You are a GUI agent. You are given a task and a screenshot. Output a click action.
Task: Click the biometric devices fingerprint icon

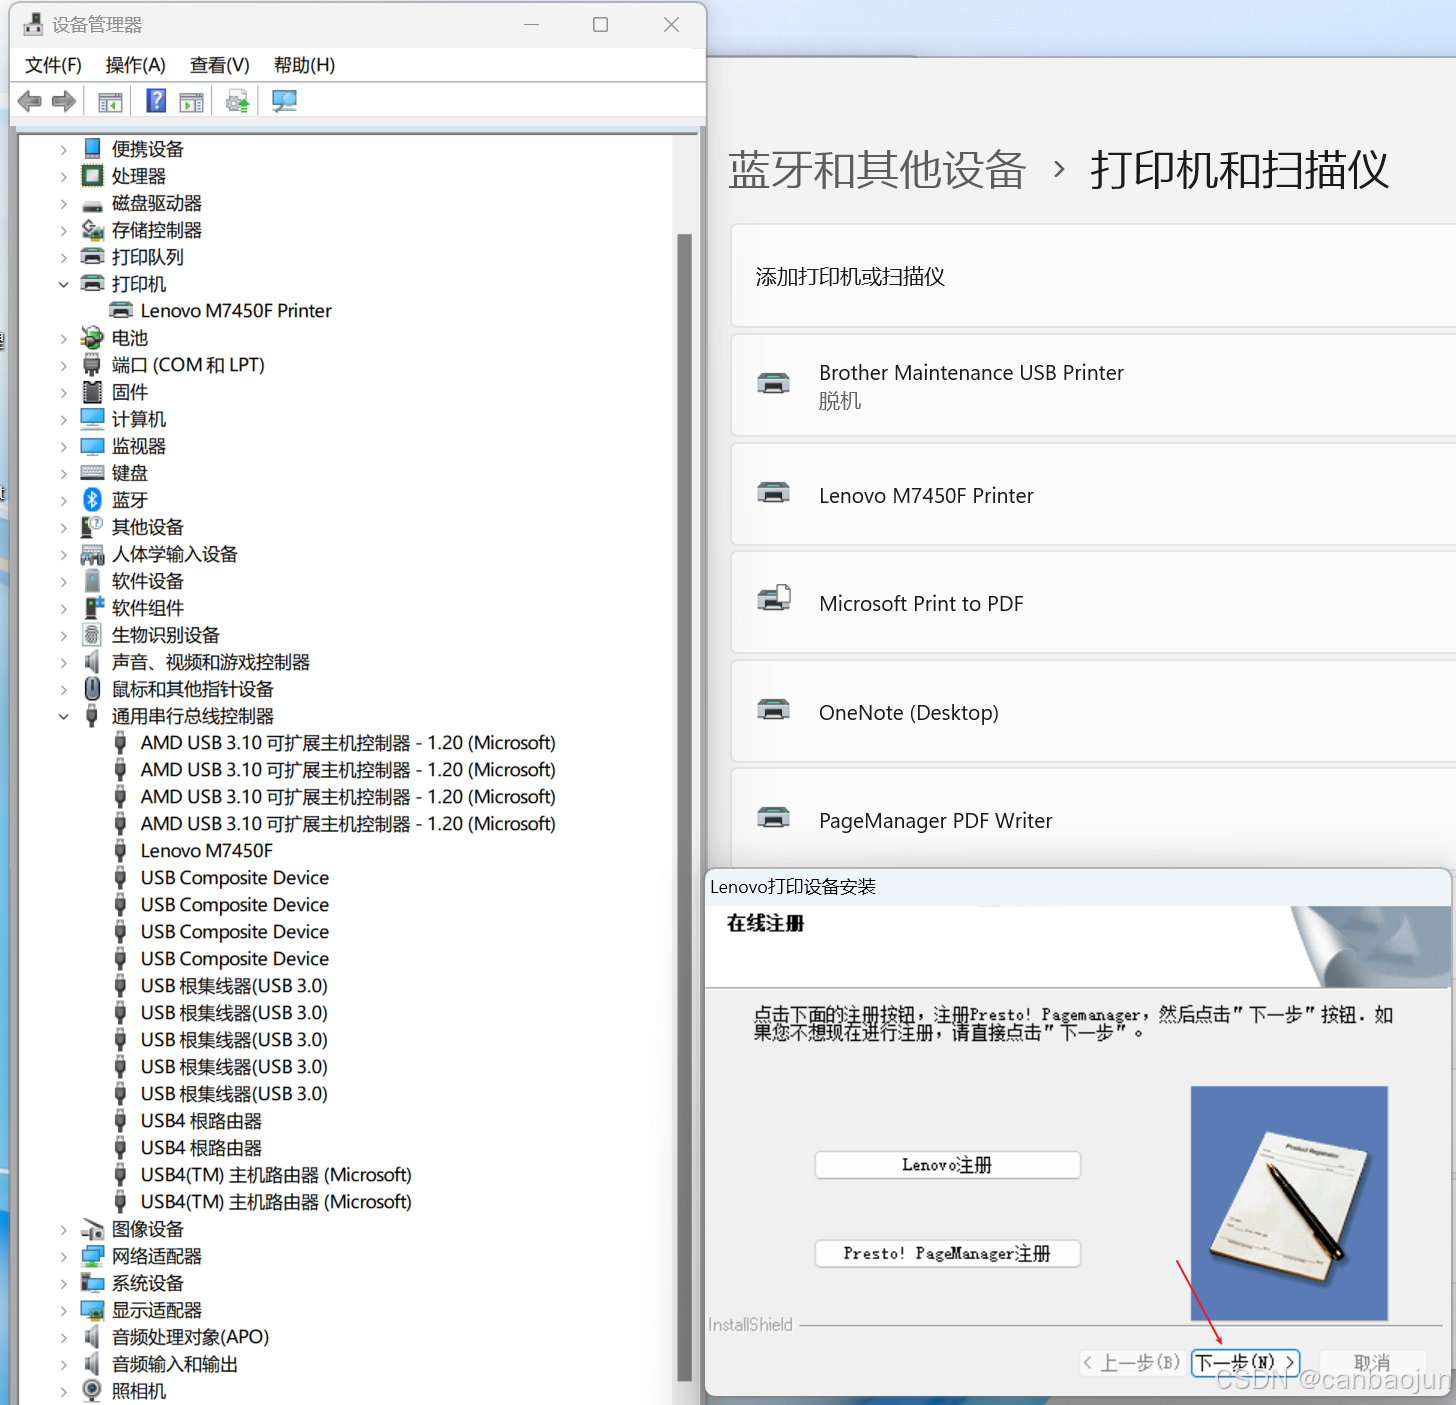tap(92, 635)
